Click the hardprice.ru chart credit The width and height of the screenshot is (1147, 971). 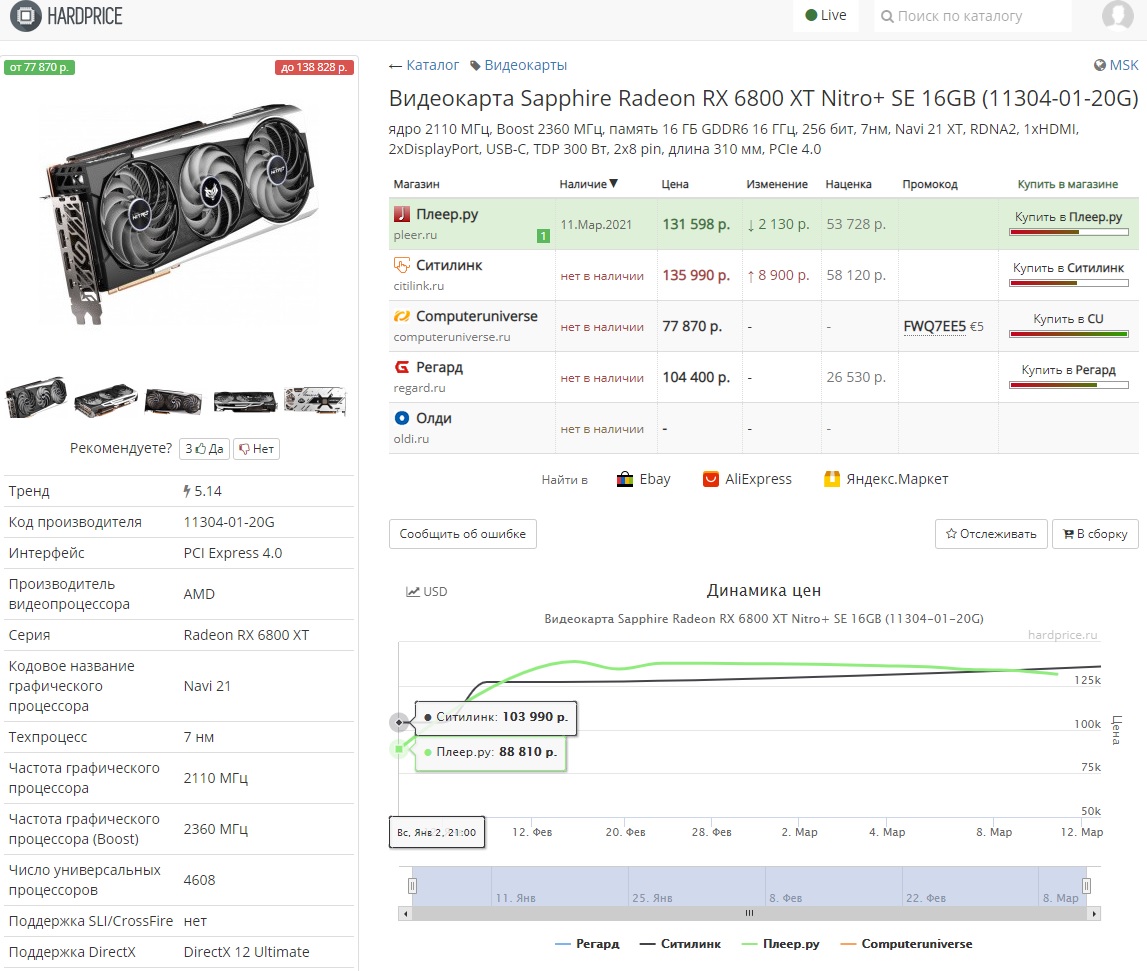point(1062,634)
